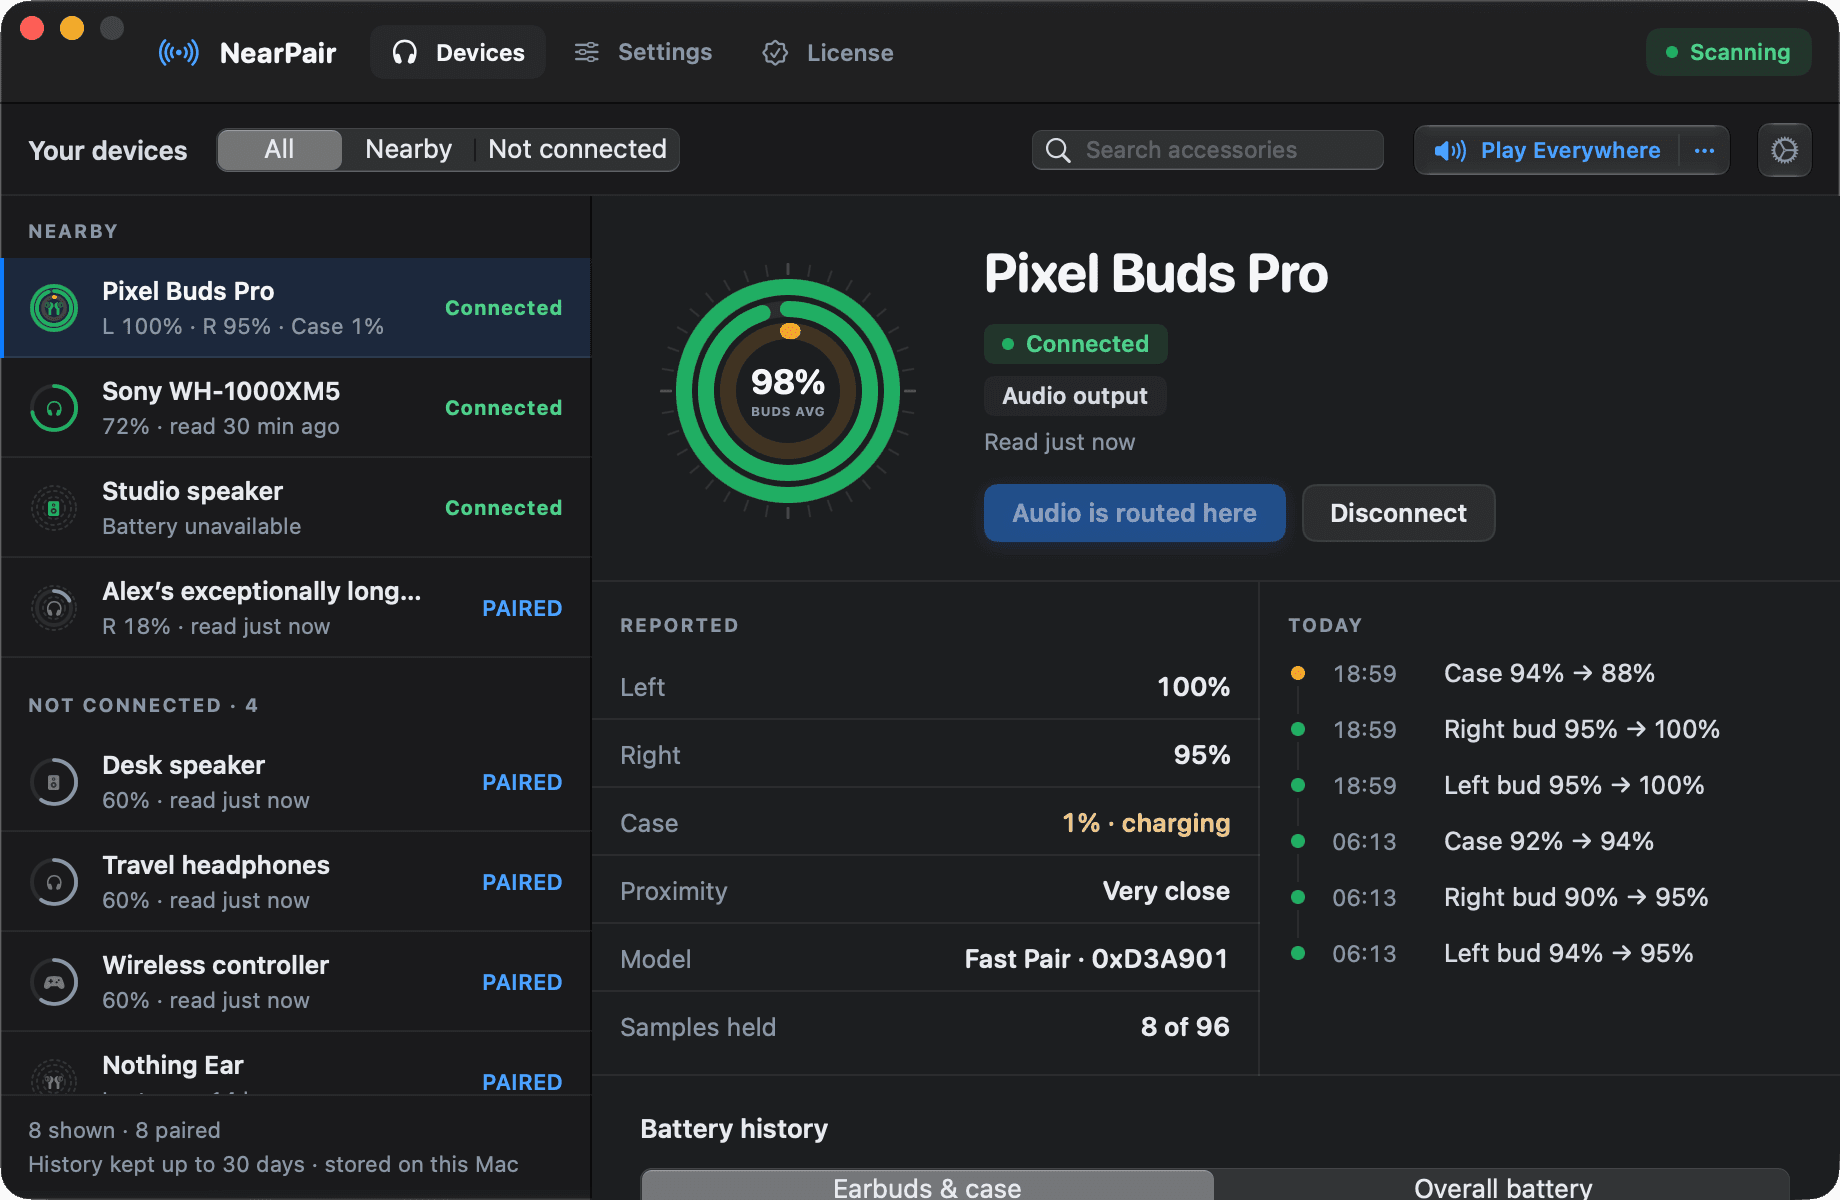Click the Wireless controller gamepad icon
The height and width of the screenshot is (1200, 1840).
[x=54, y=982]
